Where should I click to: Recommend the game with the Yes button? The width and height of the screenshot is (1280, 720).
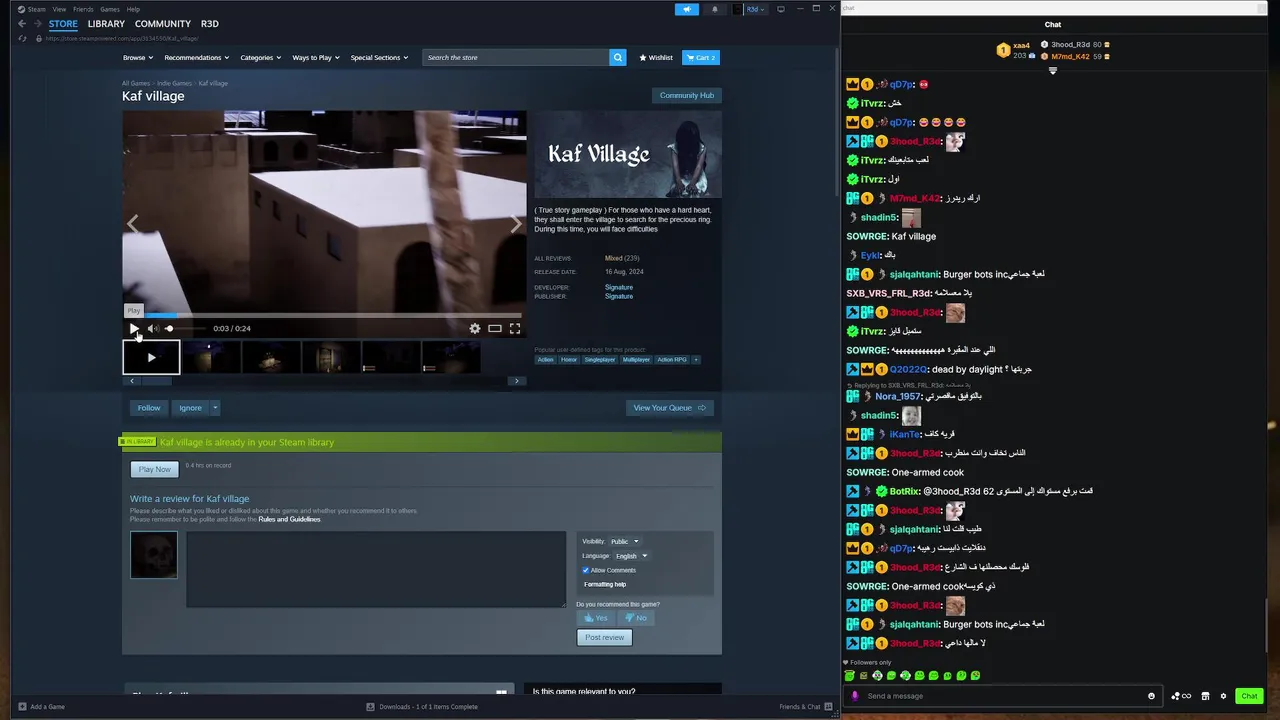click(596, 618)
